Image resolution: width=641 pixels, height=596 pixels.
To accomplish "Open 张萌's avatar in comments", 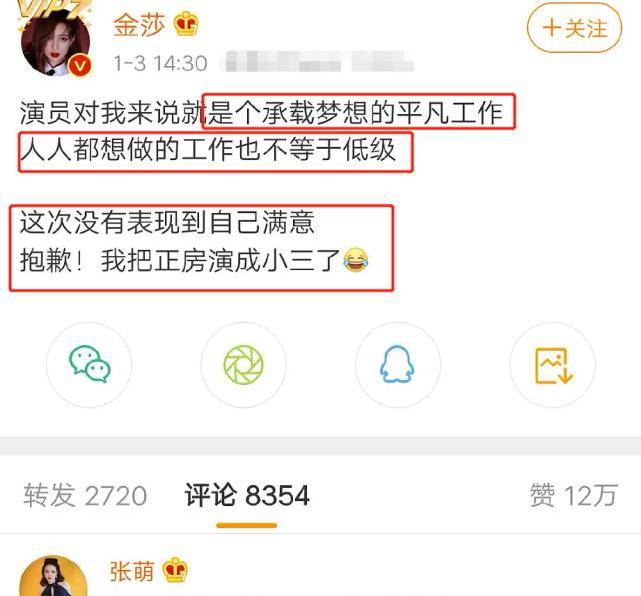I will 53,576.
